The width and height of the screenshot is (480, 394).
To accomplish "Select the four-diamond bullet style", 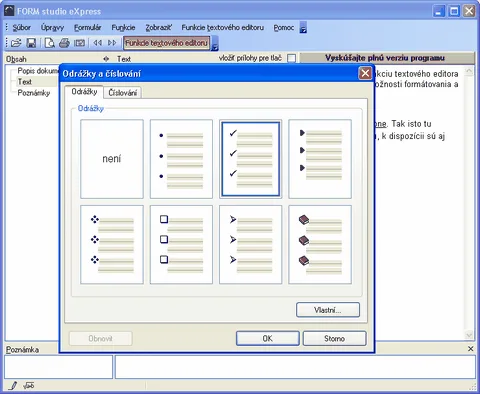I will tap(112, 245).
